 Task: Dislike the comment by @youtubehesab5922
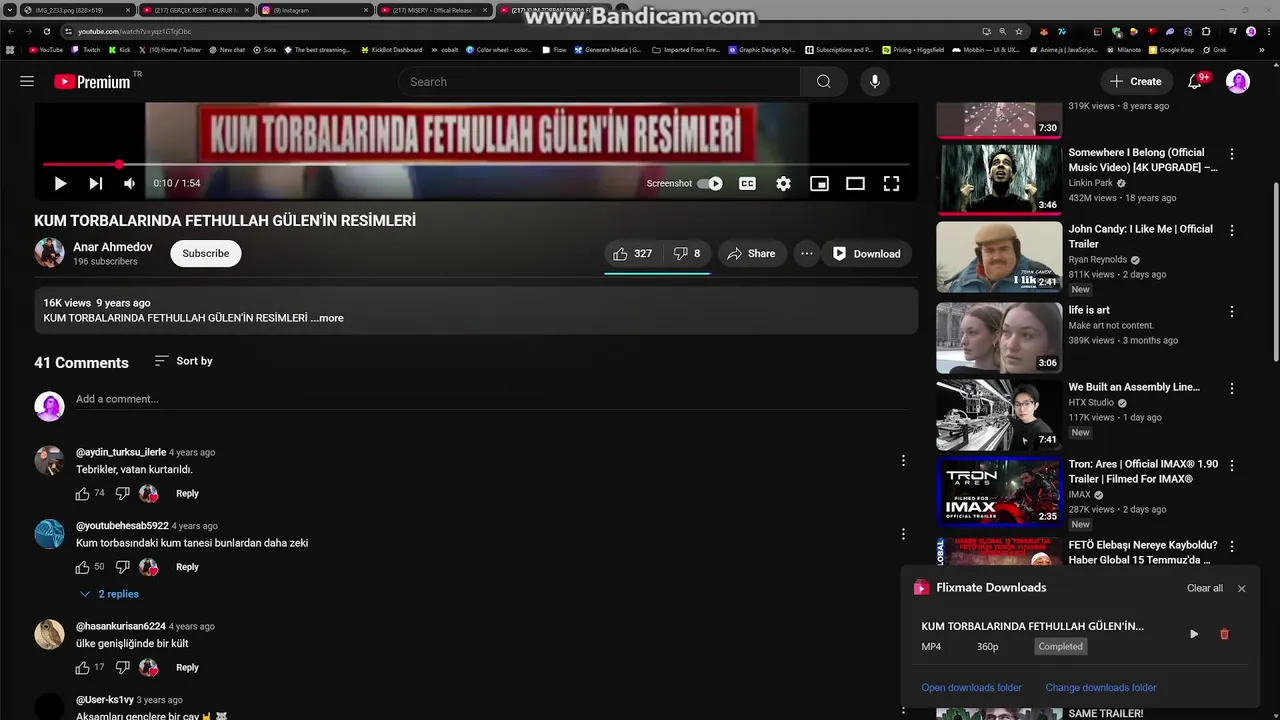[x=123, y=567]
